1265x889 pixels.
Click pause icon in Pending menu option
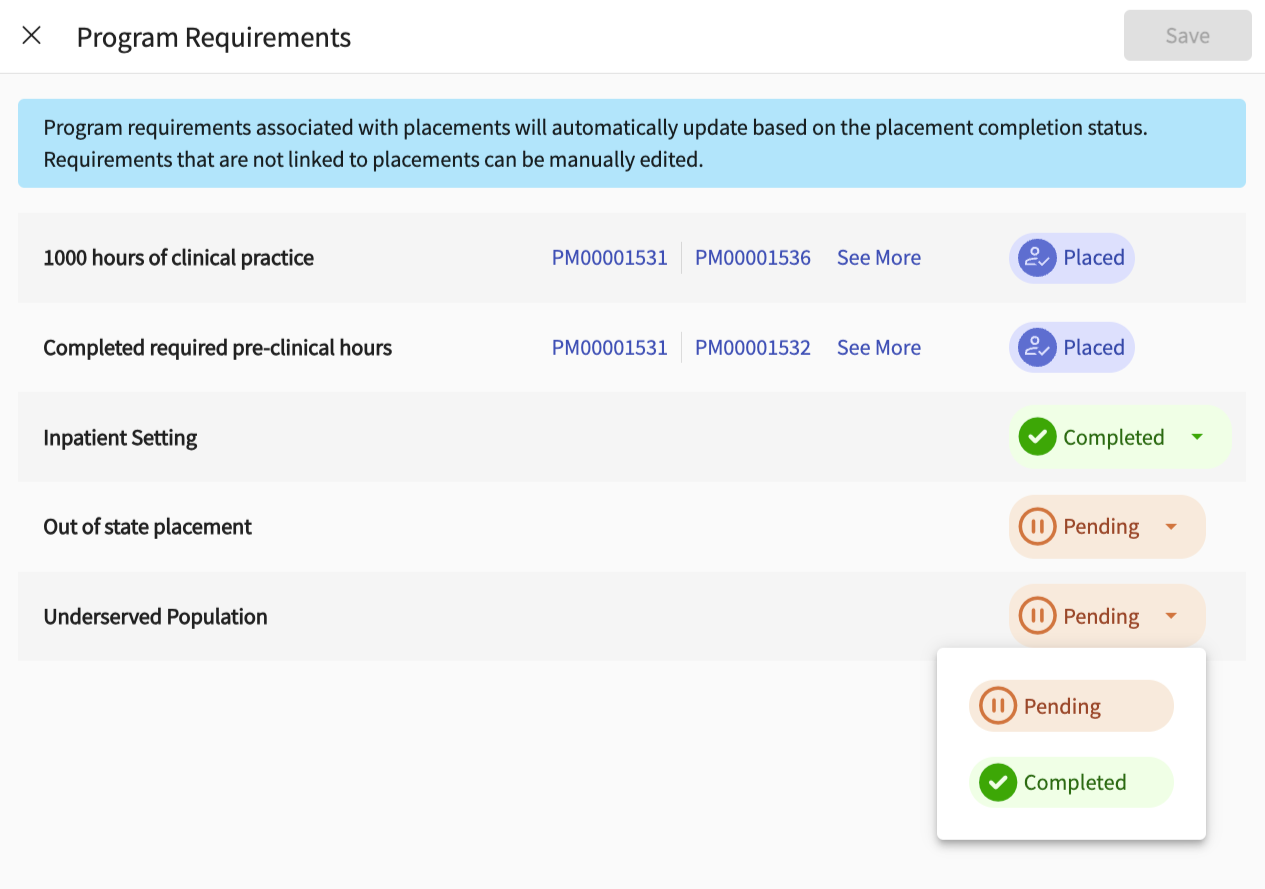[997, 706]
